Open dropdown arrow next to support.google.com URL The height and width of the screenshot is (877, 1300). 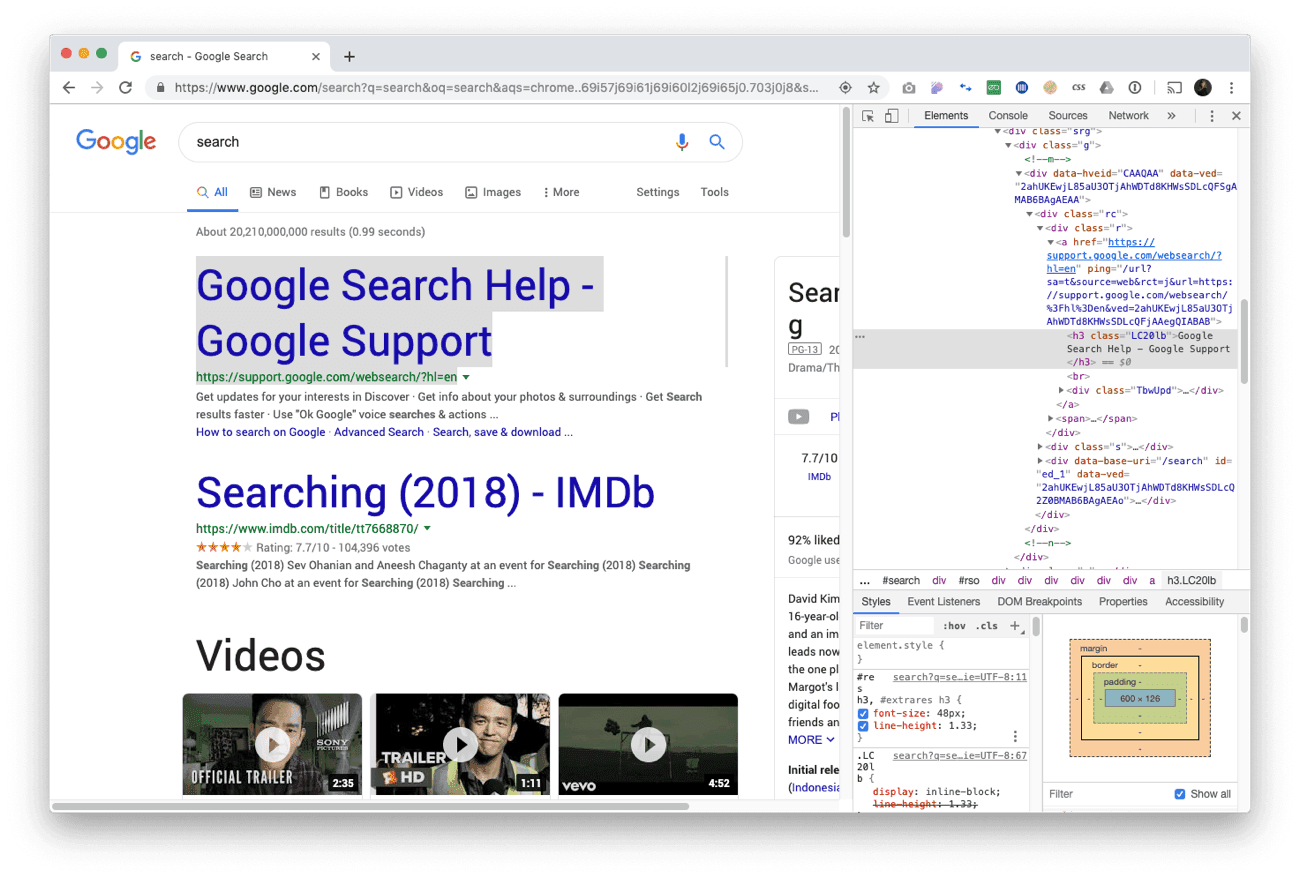[x=466, y=378]
